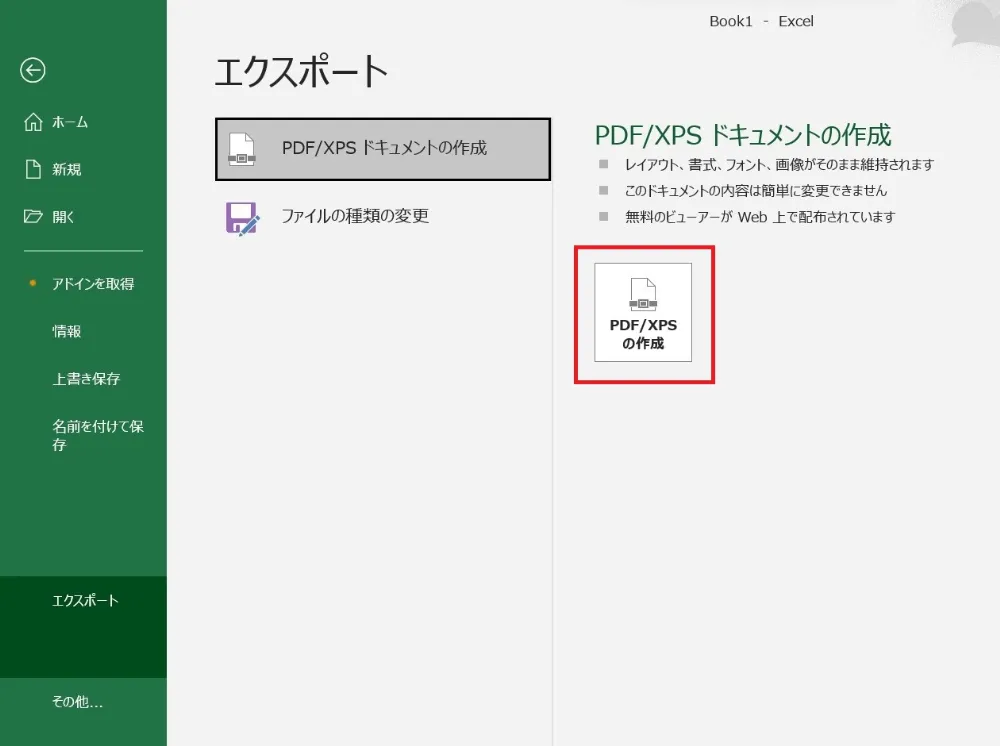The image size is (1000, 746).
Task: Click the text 無料のビューアーが Web 上で配布されています
Action: tap(760, 217)
